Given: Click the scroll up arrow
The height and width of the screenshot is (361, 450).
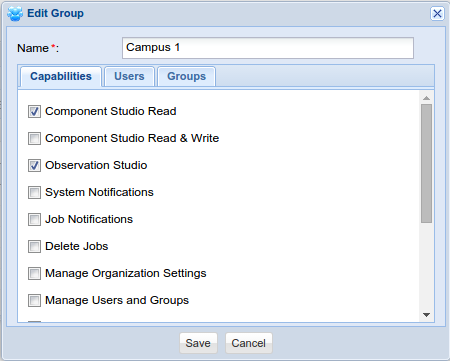Looking at the screenshot, I should tap(426, 98).
